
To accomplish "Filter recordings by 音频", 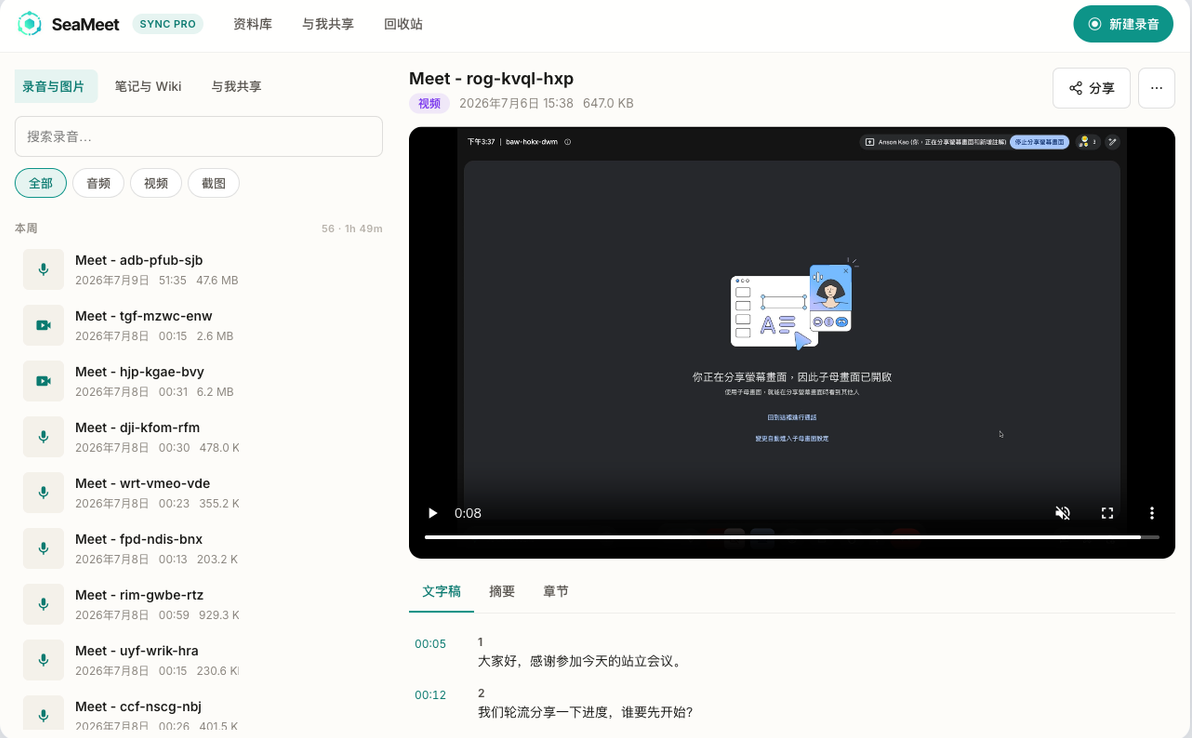I will pos(98,183).
